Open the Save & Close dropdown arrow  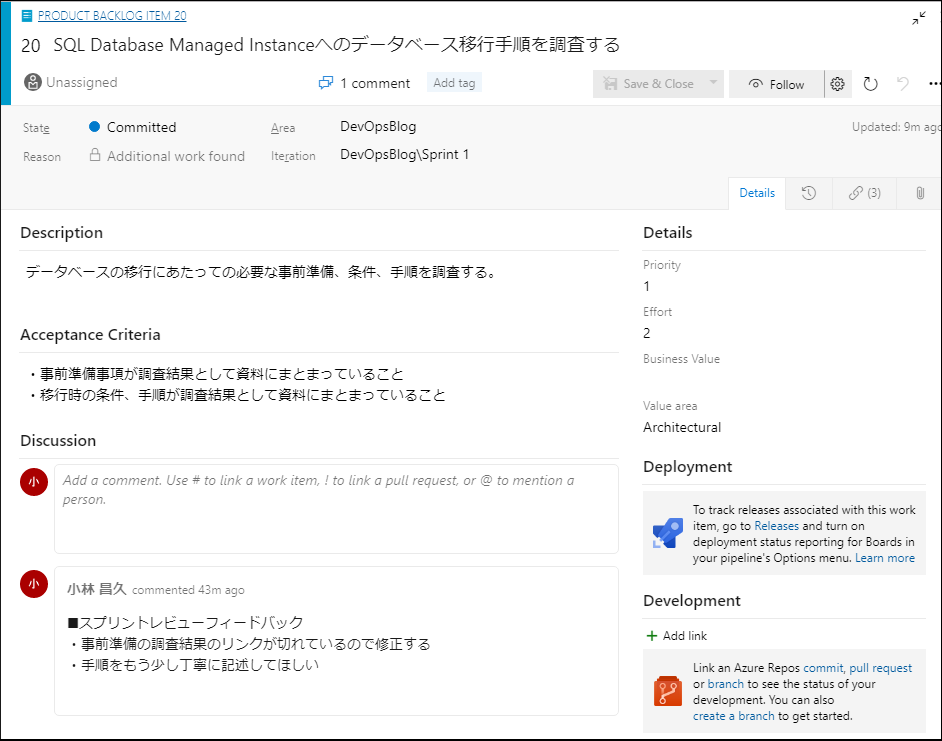tap(712, 83)
